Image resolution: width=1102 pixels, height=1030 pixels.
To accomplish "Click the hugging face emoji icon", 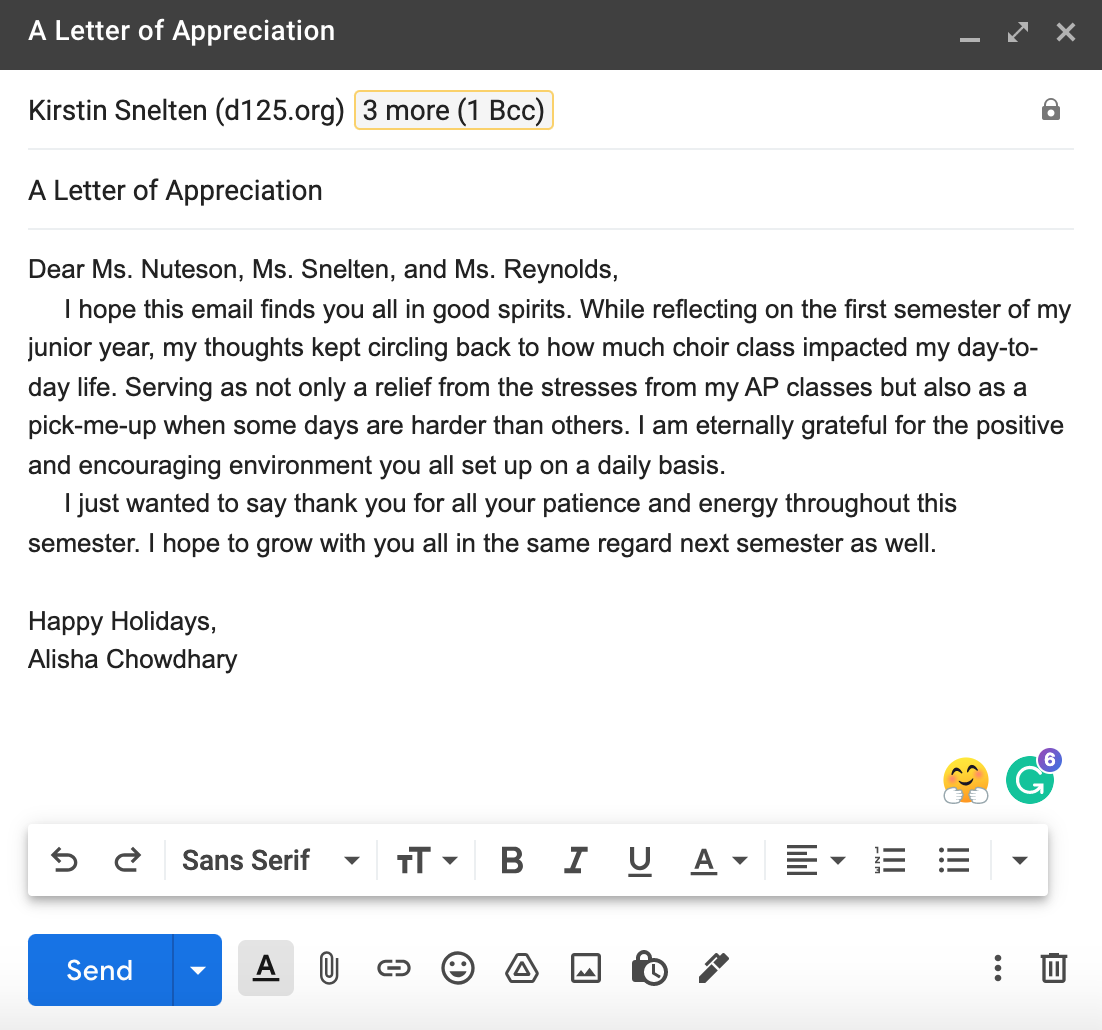I will [x=966, y=781].
